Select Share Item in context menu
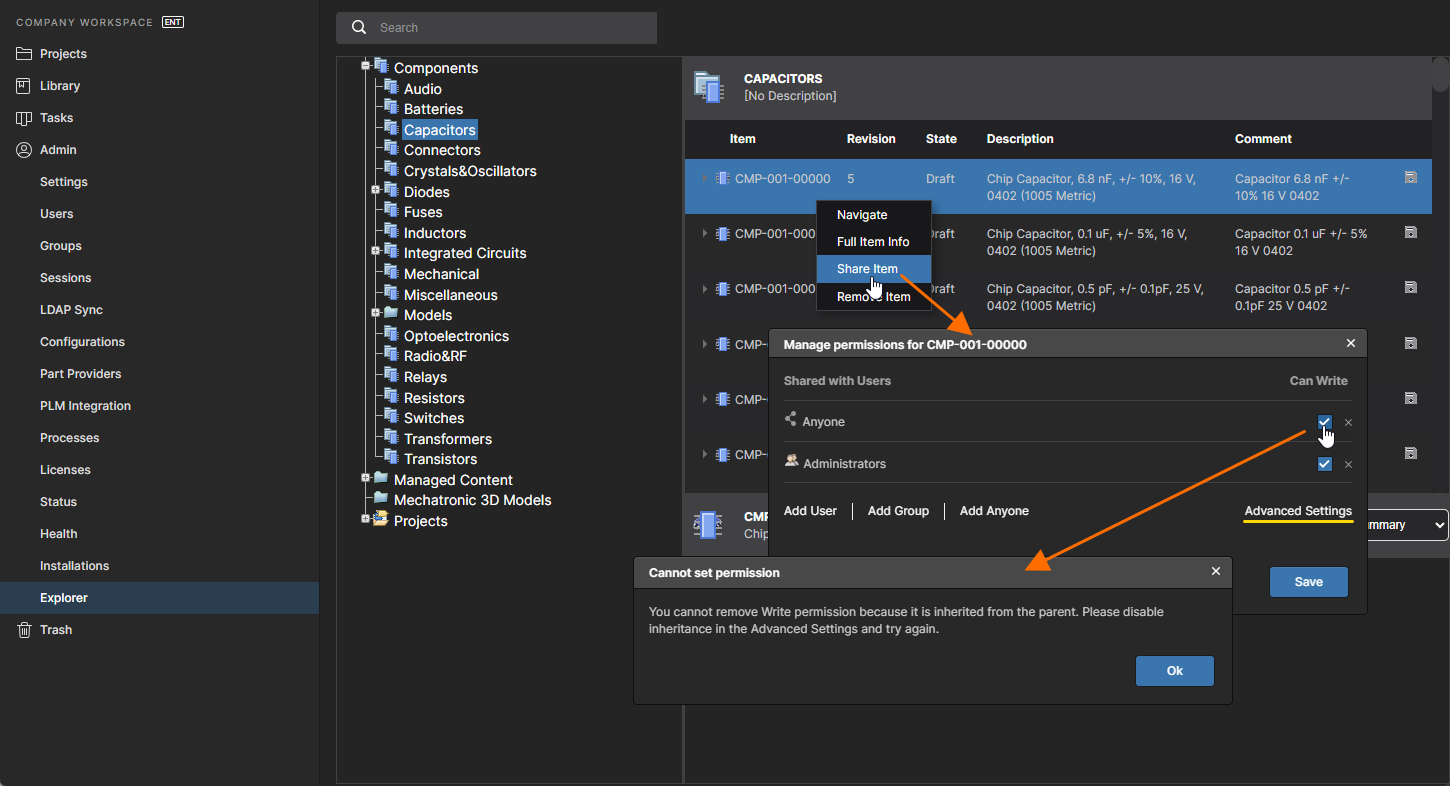The width and height of the screenshot is (1450, 786). point(867,269)
